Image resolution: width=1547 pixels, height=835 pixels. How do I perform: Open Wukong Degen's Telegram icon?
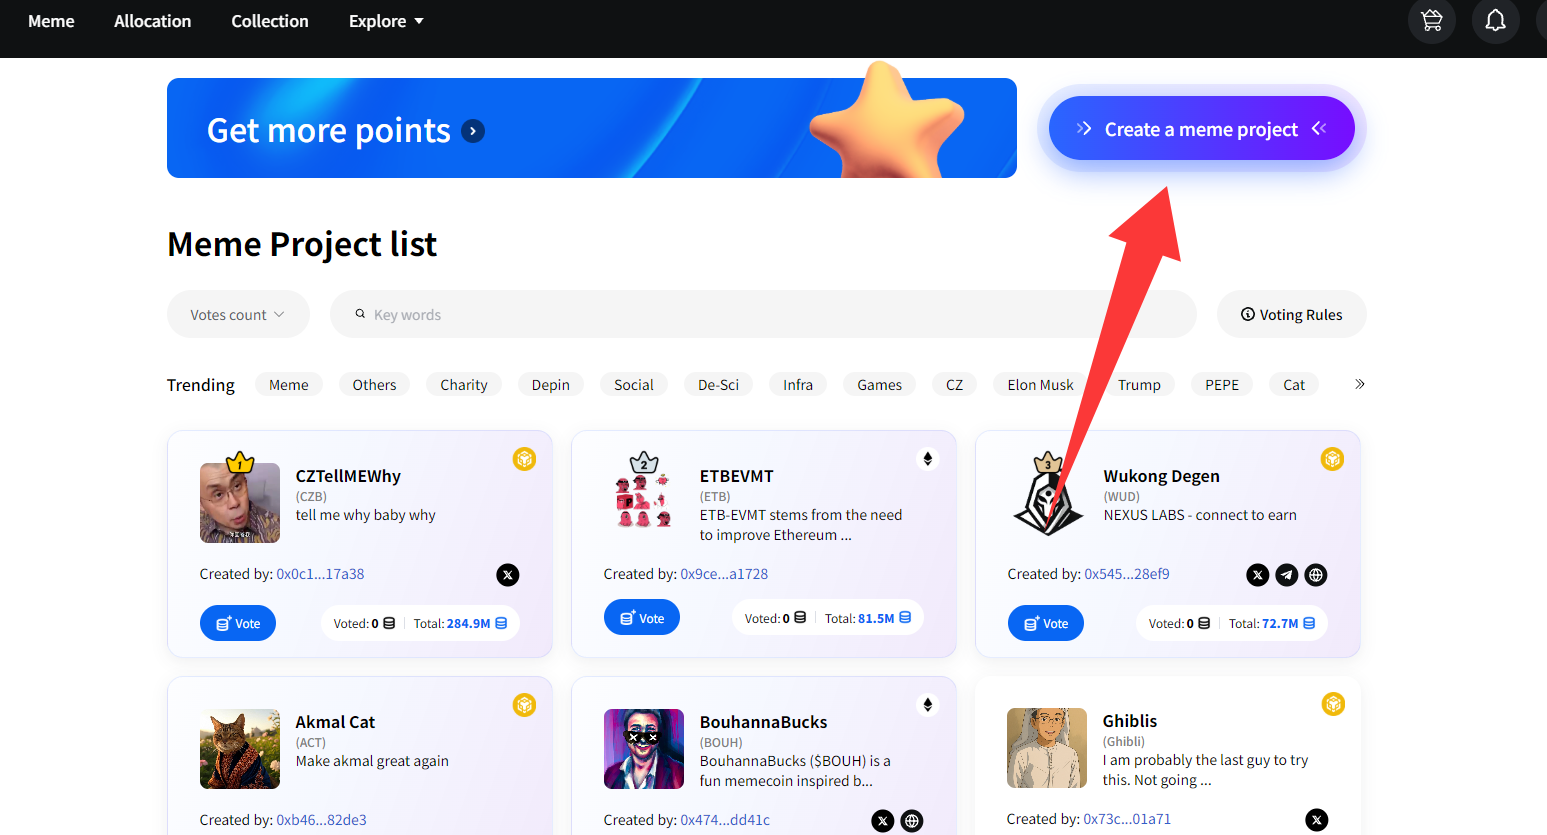1287,575
